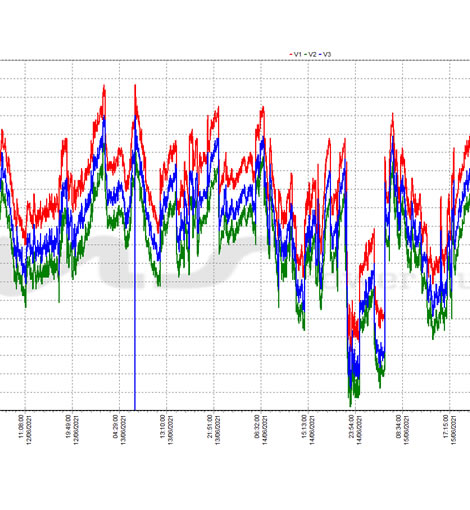
Task: Click the 04:29:00 13/06/2021 axis label
Action: pos(119,430)
